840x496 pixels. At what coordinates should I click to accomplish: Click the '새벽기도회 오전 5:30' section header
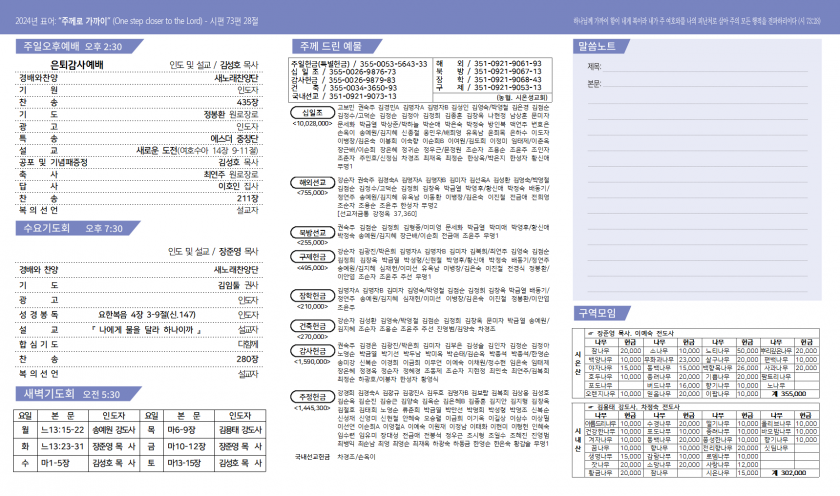point(78,394)
